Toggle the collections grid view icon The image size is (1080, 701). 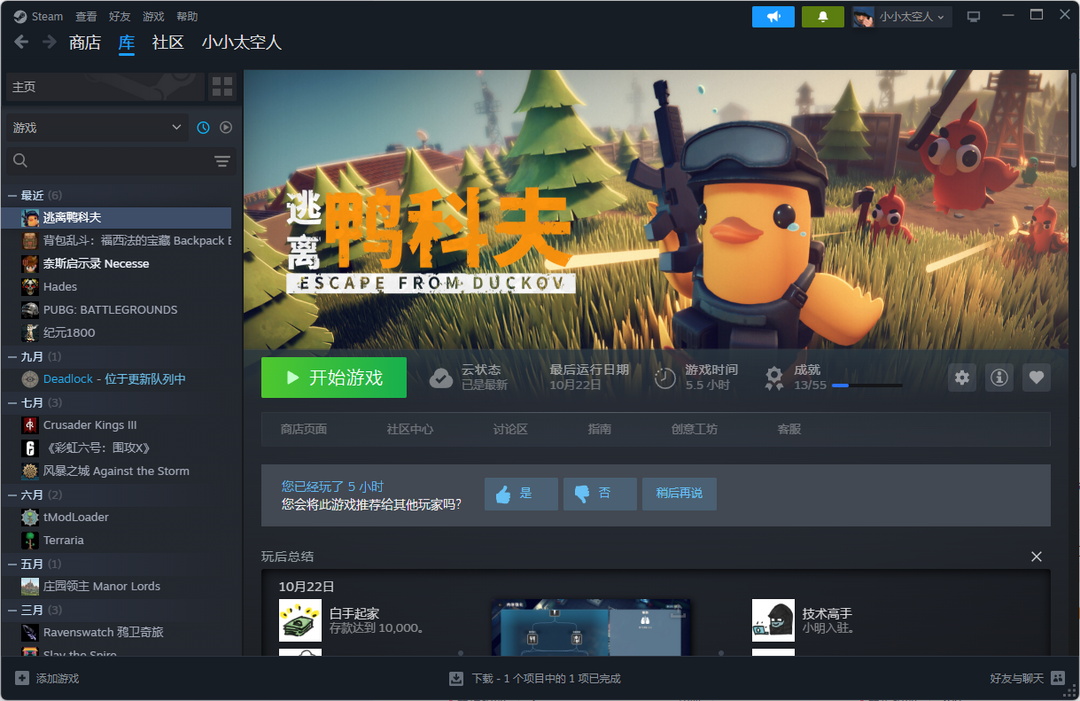pyautogui.click(x=222, y=87)
